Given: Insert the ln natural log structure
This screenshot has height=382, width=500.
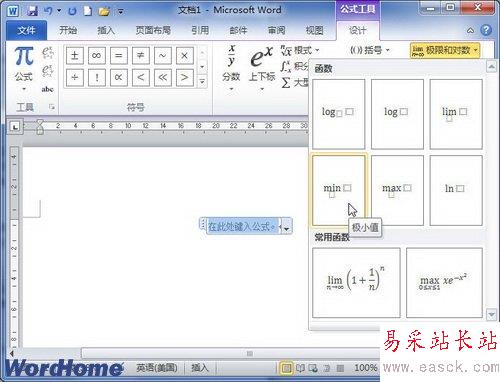Looking at the screenshot, I should coord(456,190).
